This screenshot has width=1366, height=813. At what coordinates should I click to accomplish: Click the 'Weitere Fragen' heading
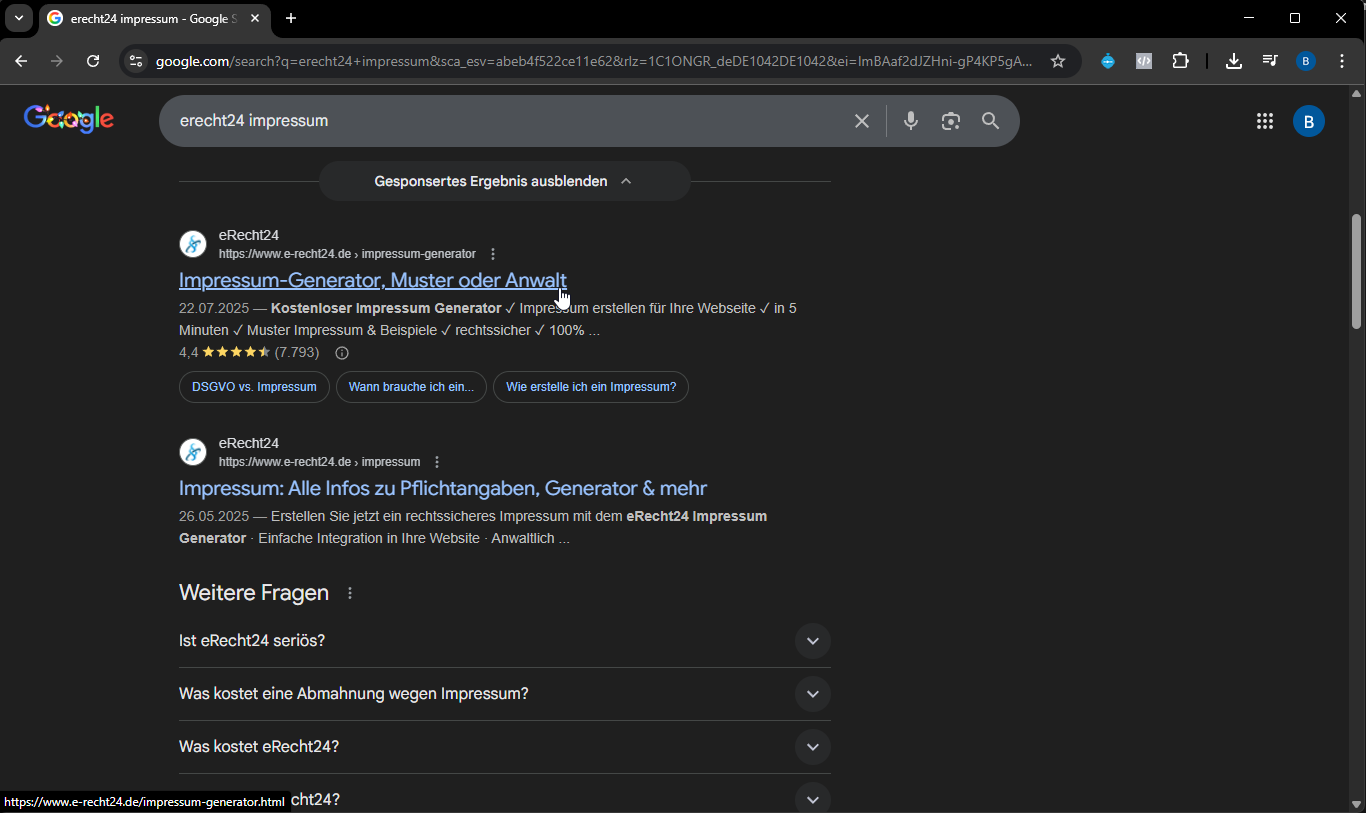(254, 593)
